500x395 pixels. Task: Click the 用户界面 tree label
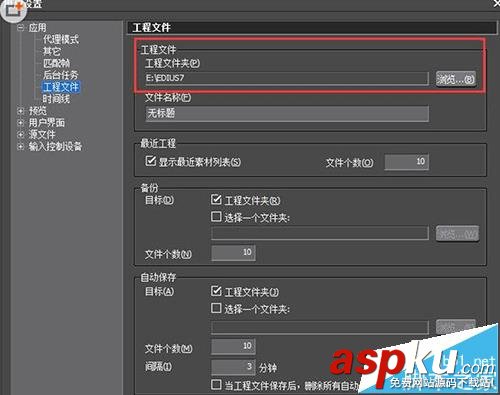[x=47, y=123]
